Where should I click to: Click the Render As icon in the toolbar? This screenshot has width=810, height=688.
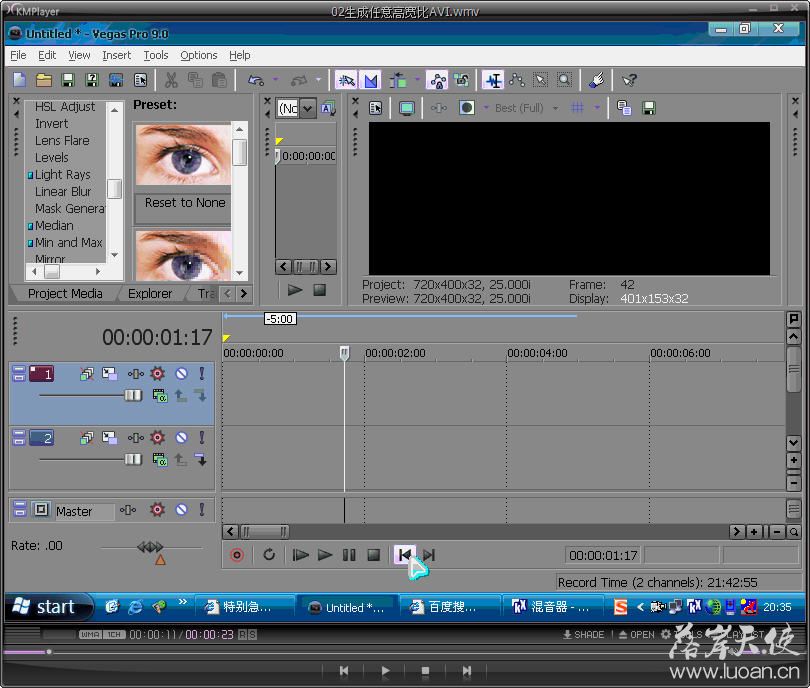116,80
